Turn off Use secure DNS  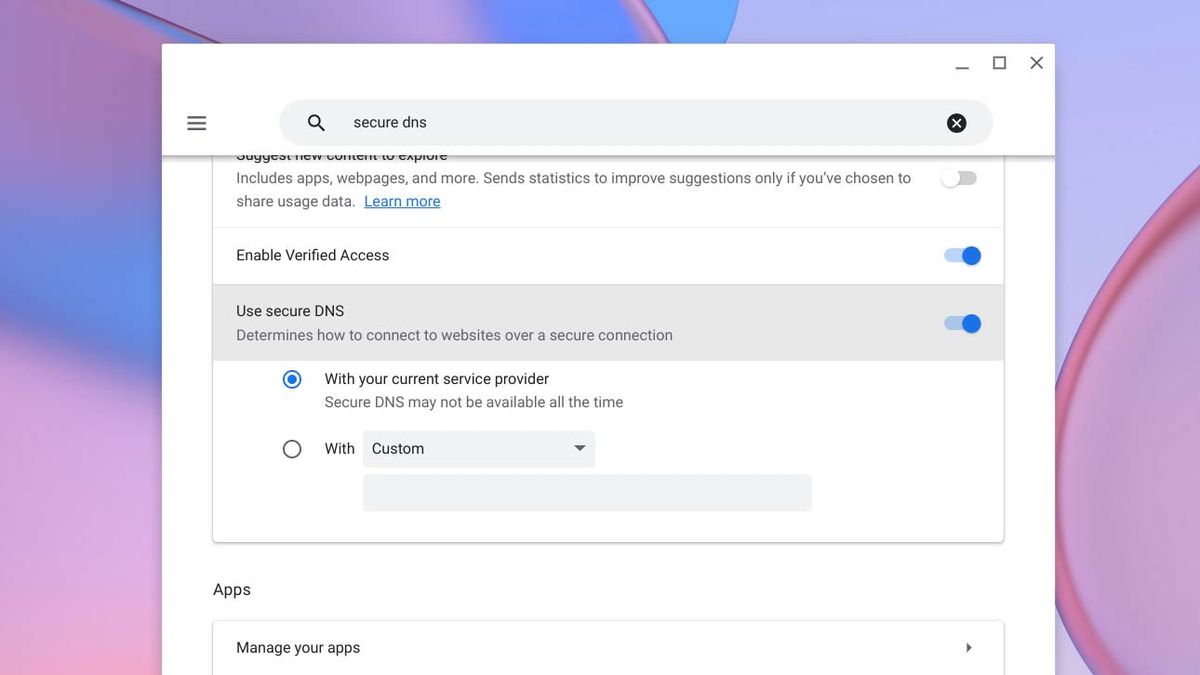961,323
